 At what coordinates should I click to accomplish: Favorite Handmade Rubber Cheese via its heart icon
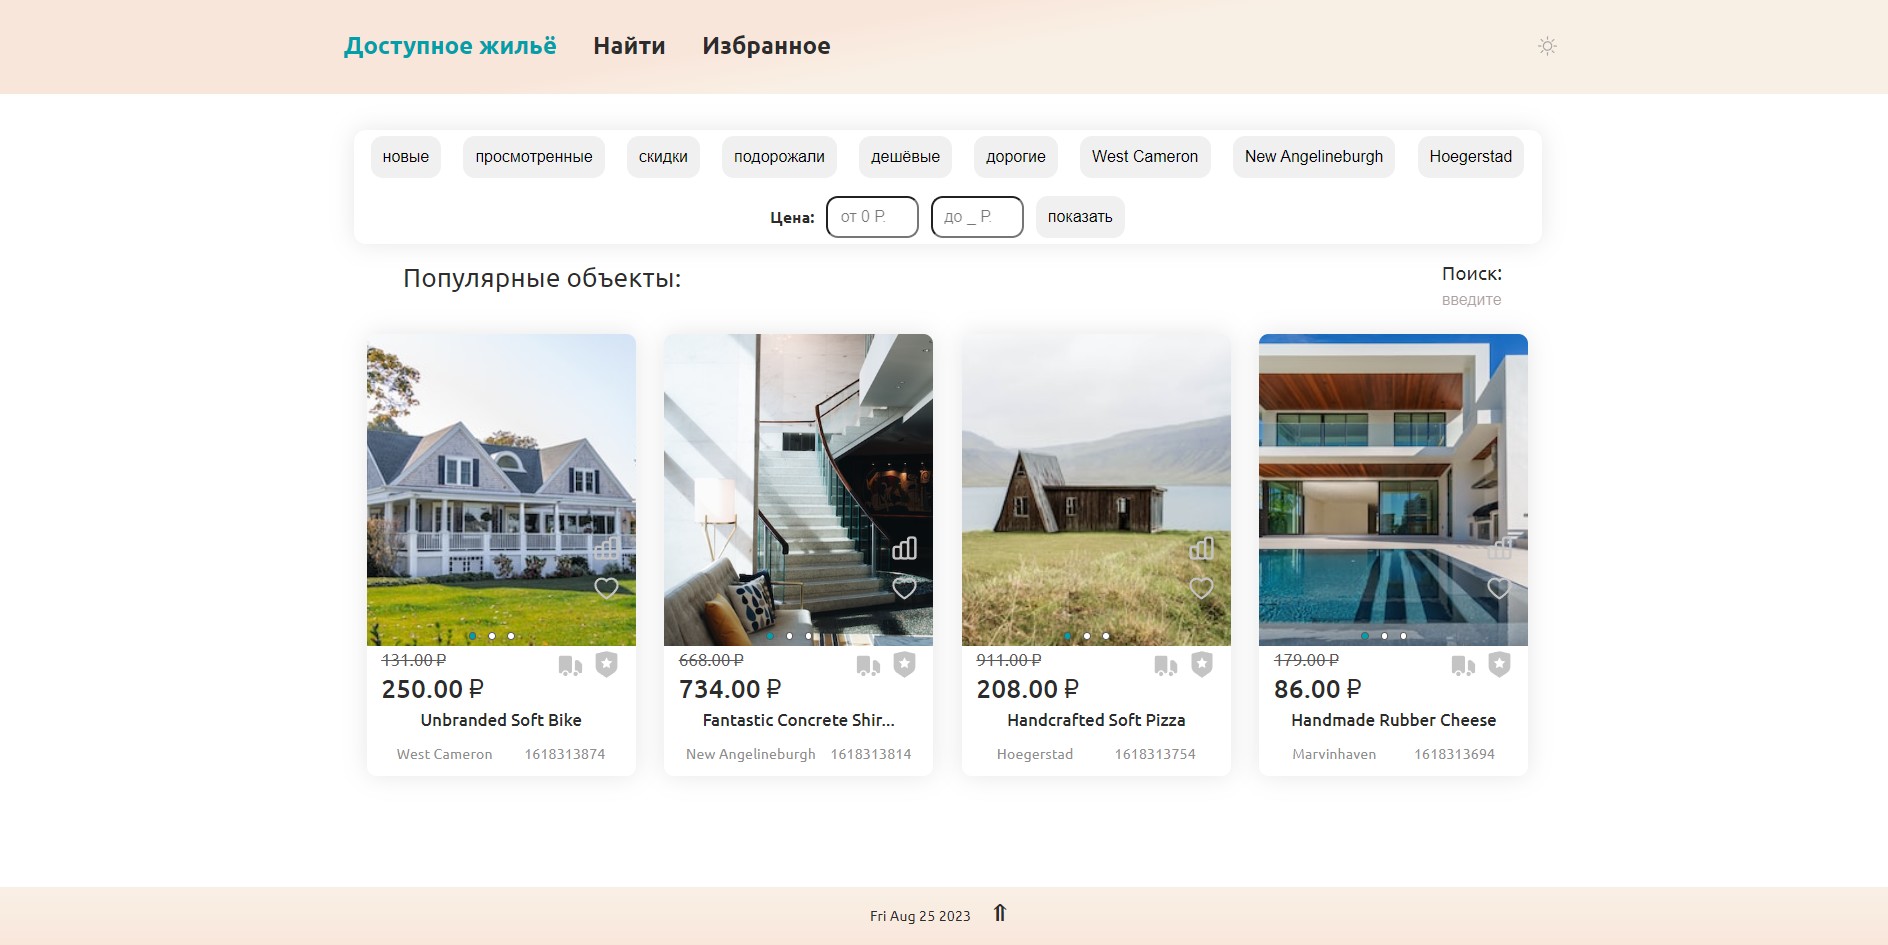point(1498,588)
